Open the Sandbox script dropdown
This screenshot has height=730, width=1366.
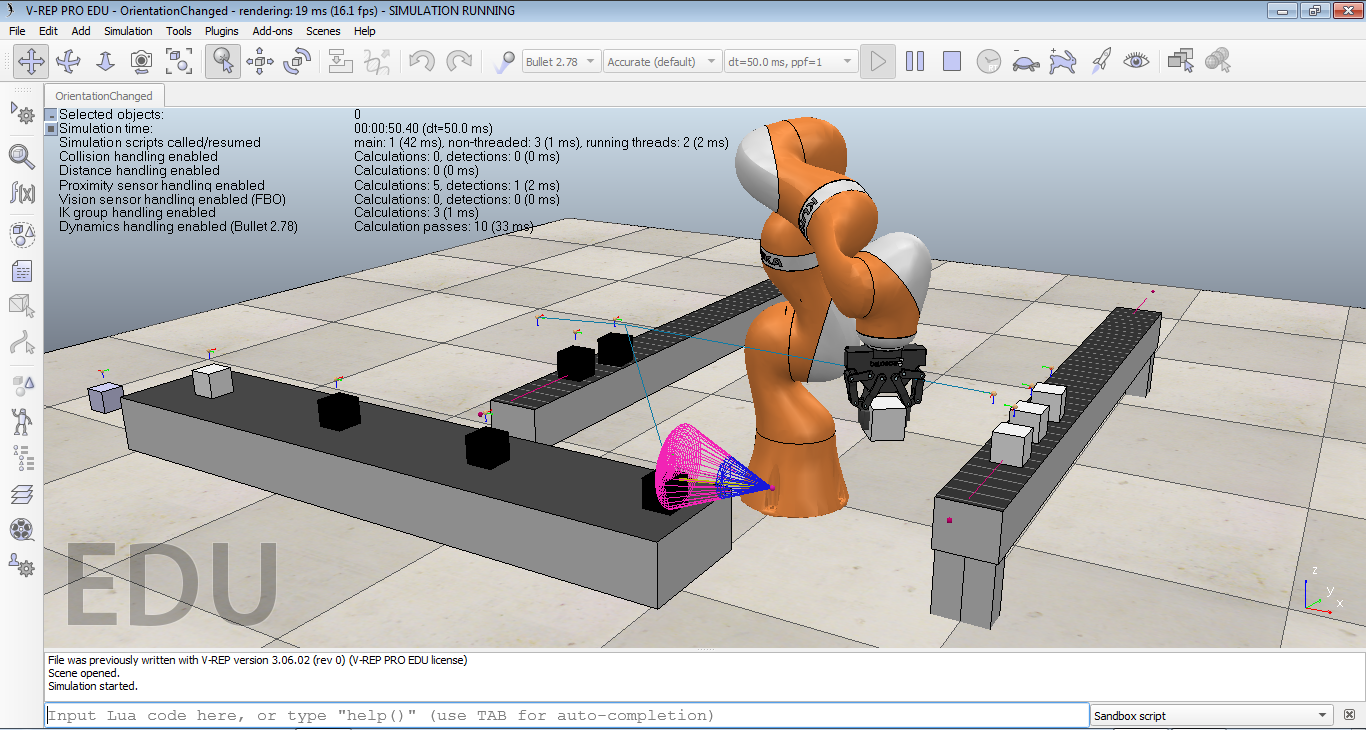click(1212, 715)
